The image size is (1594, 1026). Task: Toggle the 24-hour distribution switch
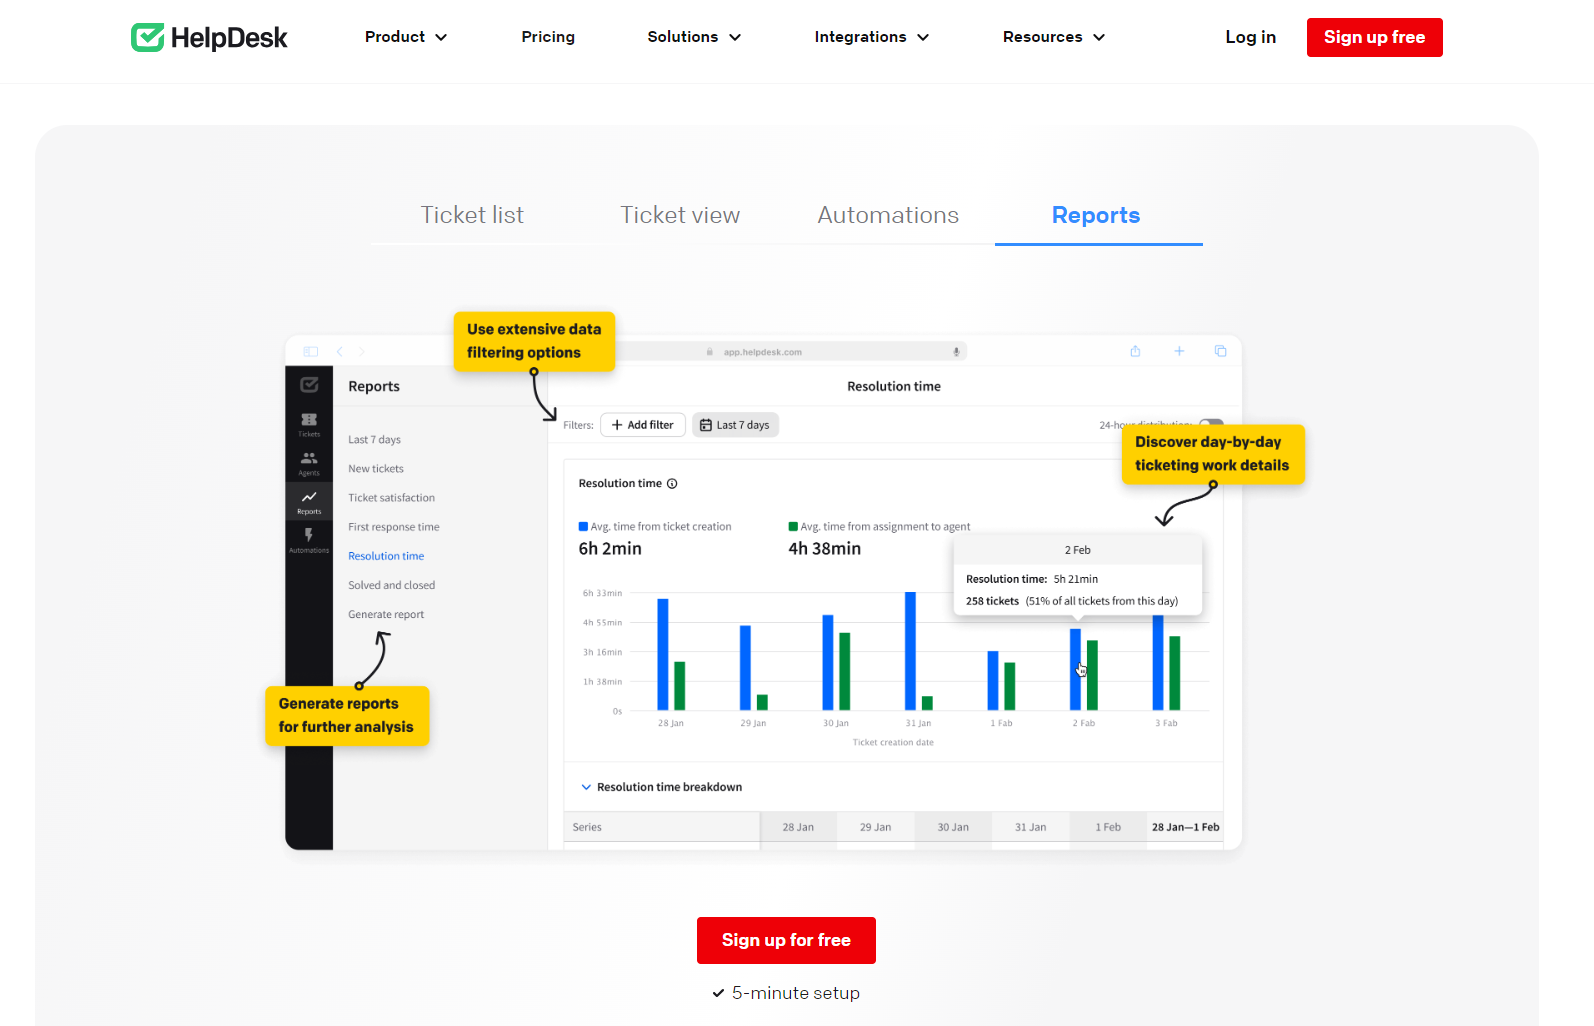1211,424
